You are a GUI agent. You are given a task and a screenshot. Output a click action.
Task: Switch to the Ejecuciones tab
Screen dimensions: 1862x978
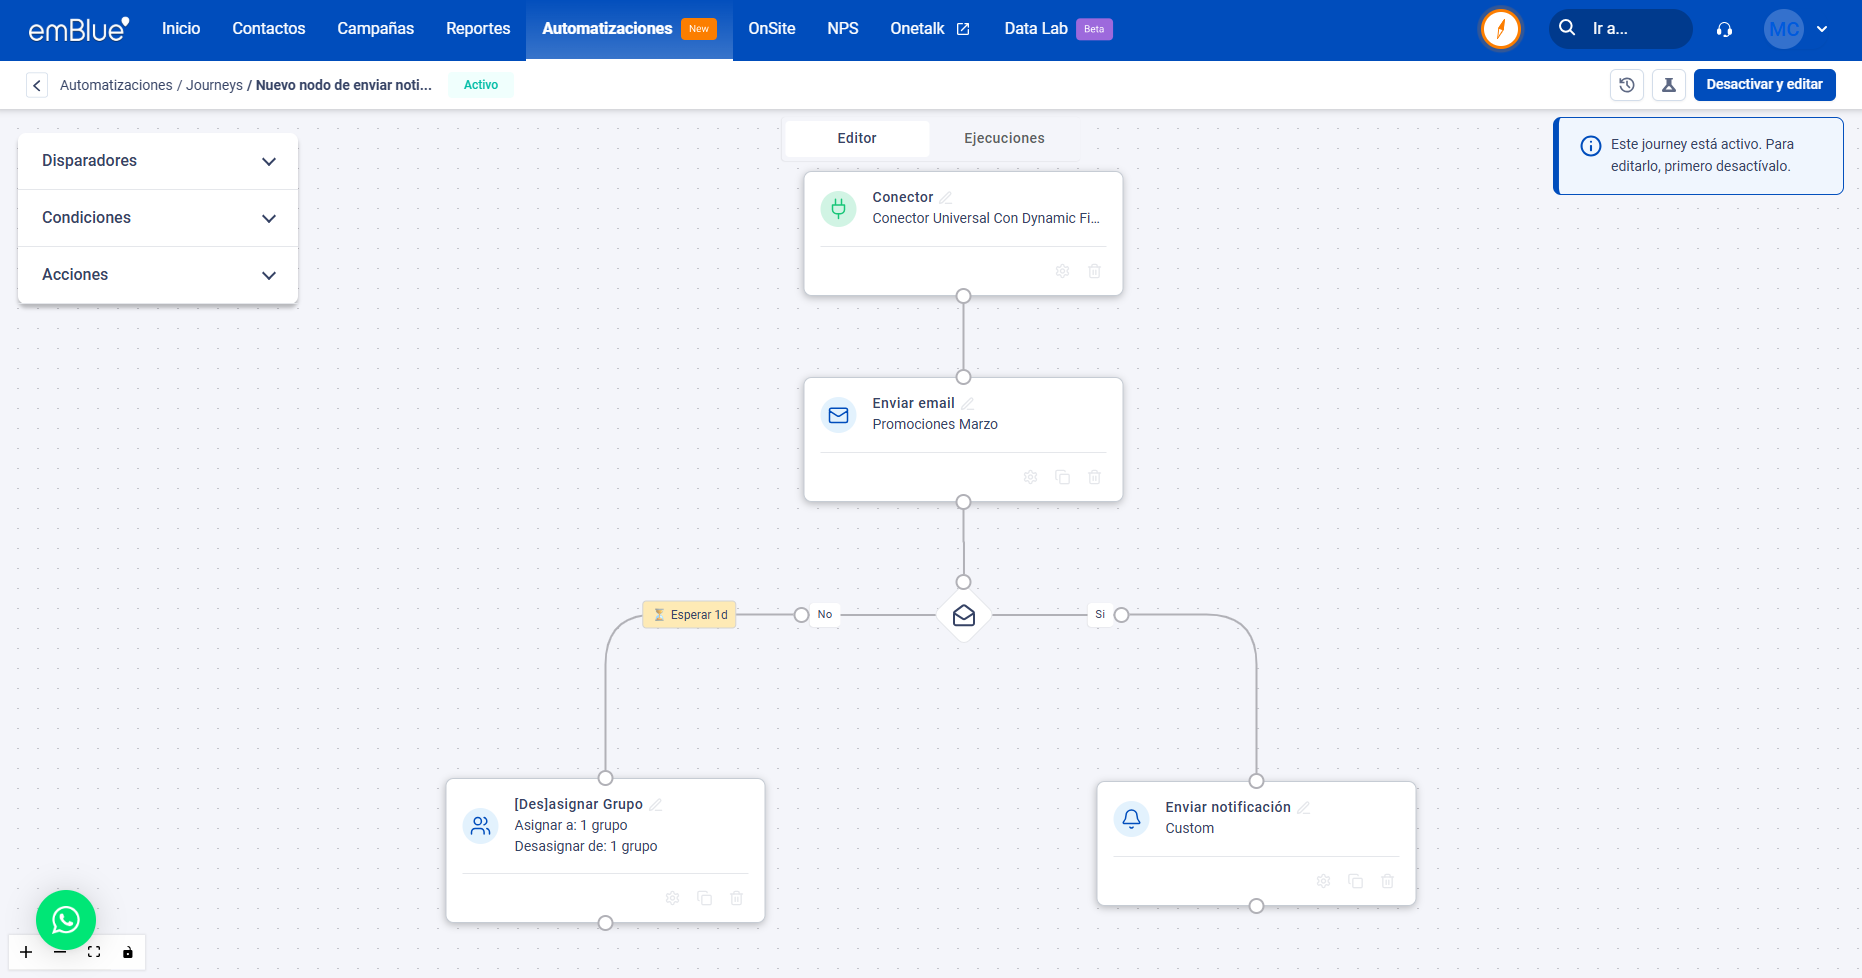(1004, 138)
